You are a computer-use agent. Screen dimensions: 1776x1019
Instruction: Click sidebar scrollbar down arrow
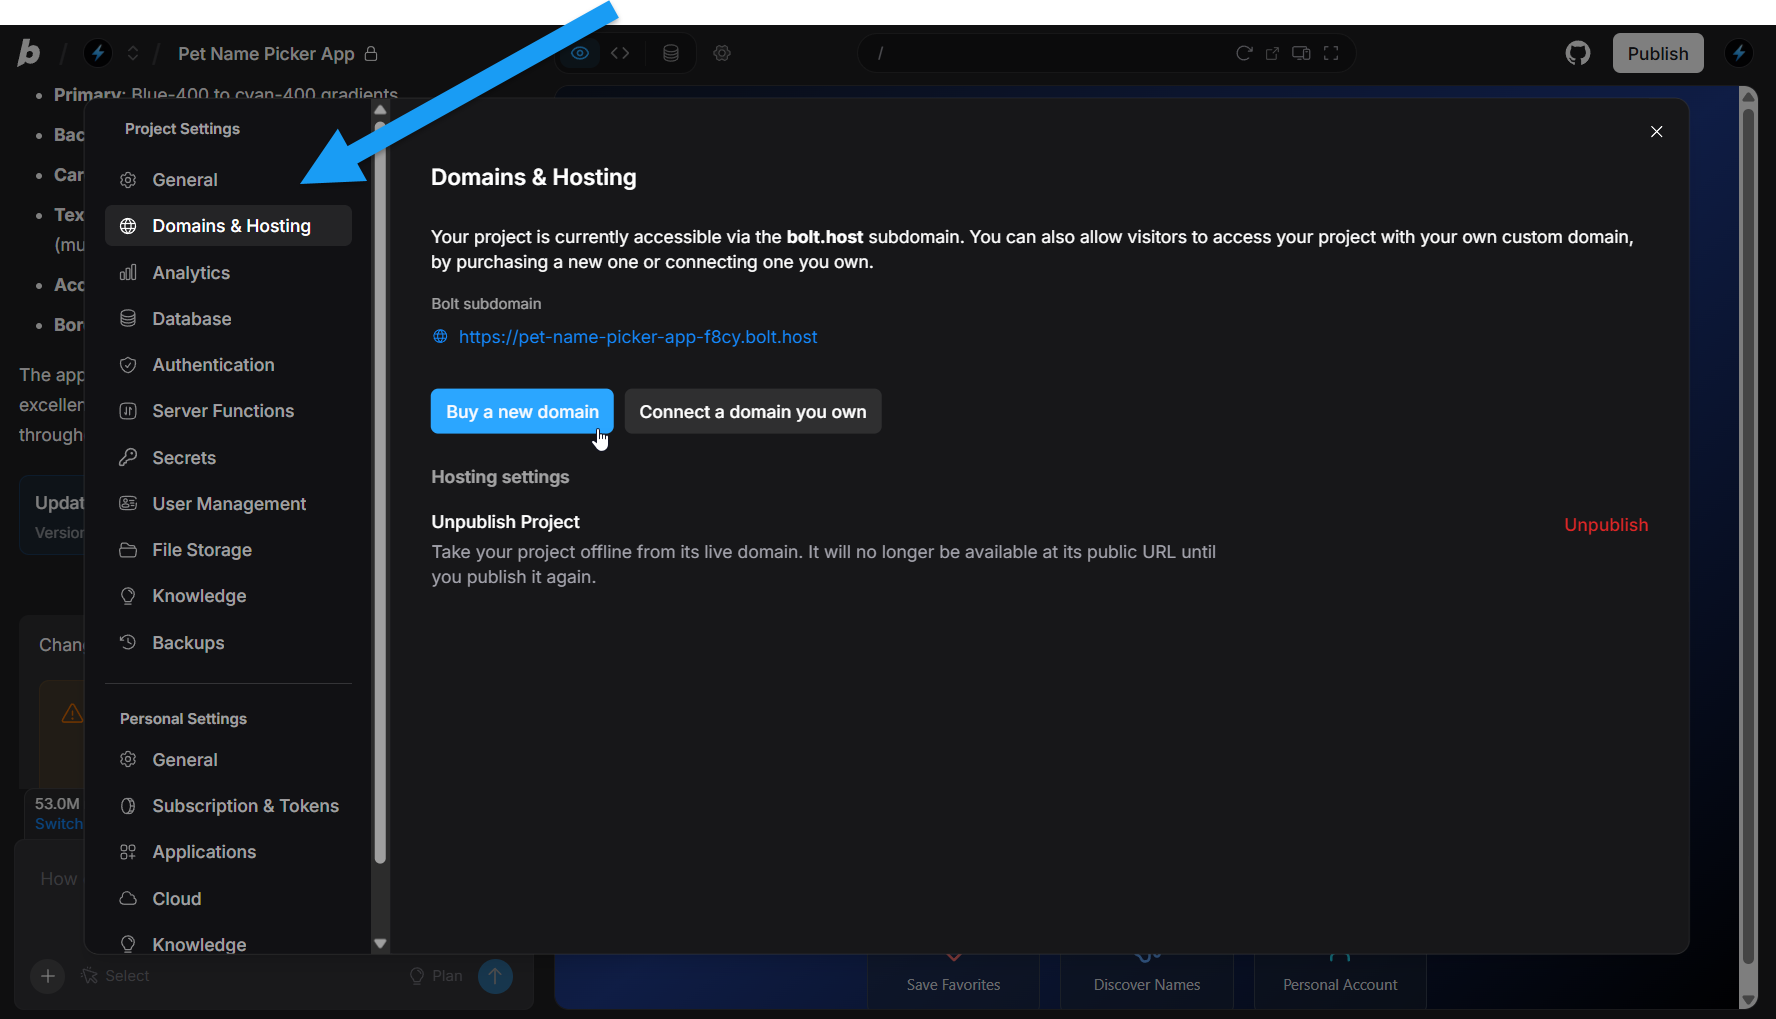380,943
